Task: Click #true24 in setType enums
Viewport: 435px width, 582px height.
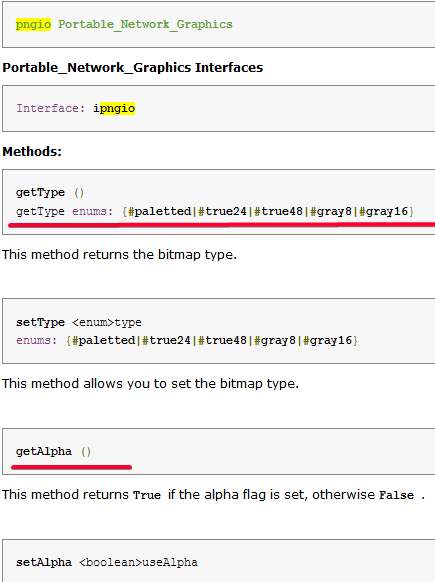Action: (x=166, y=340)
